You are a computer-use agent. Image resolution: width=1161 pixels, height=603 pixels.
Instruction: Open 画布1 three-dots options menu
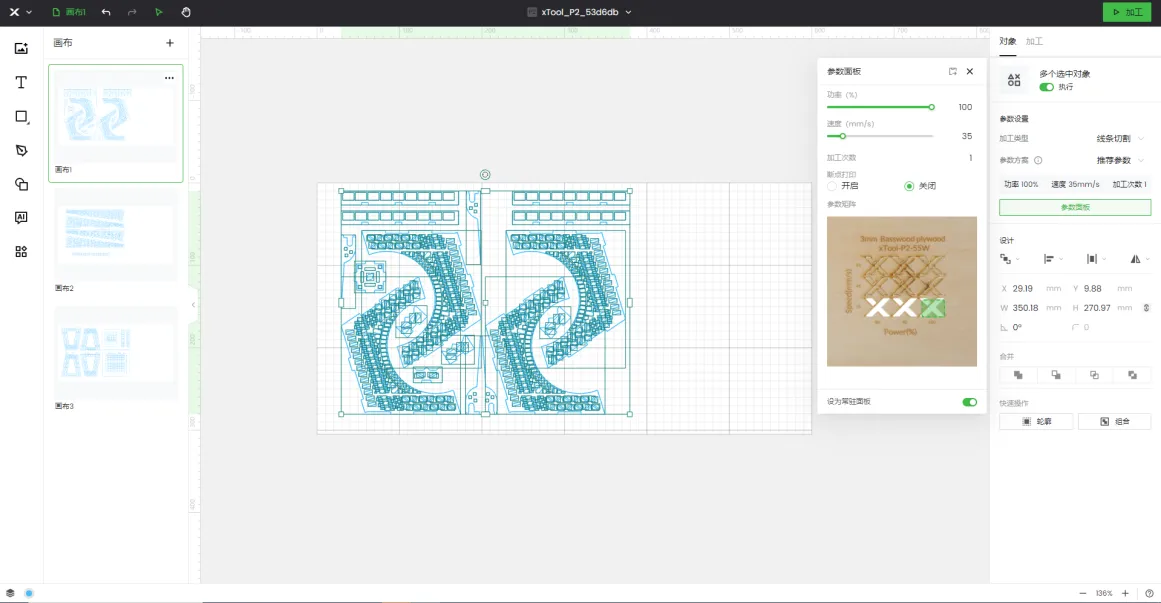tap(169, 78)
